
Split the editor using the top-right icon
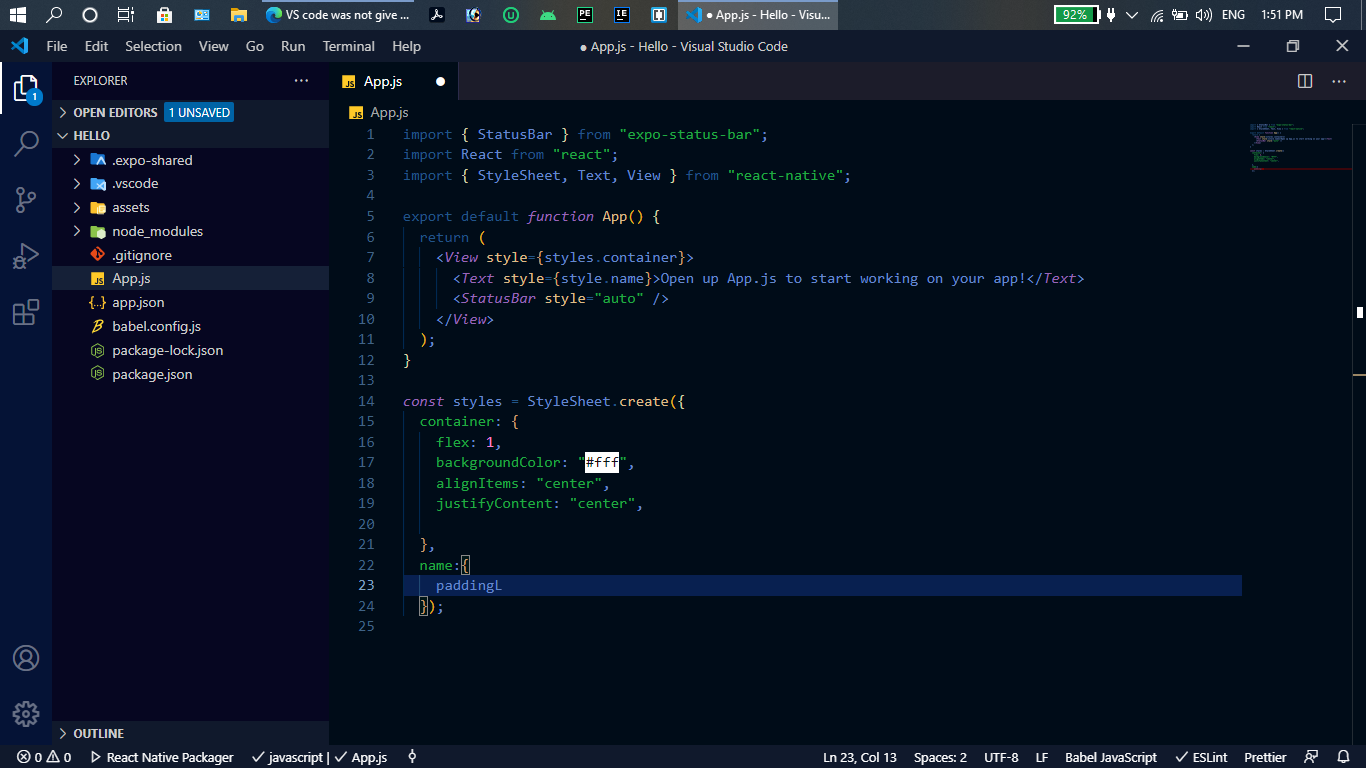[1305, 81]
